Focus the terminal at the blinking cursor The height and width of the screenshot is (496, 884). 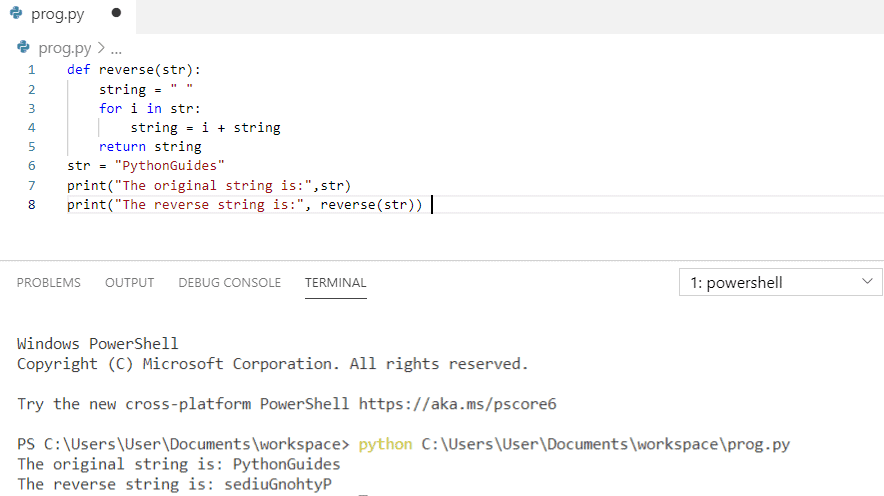point(363,486)
